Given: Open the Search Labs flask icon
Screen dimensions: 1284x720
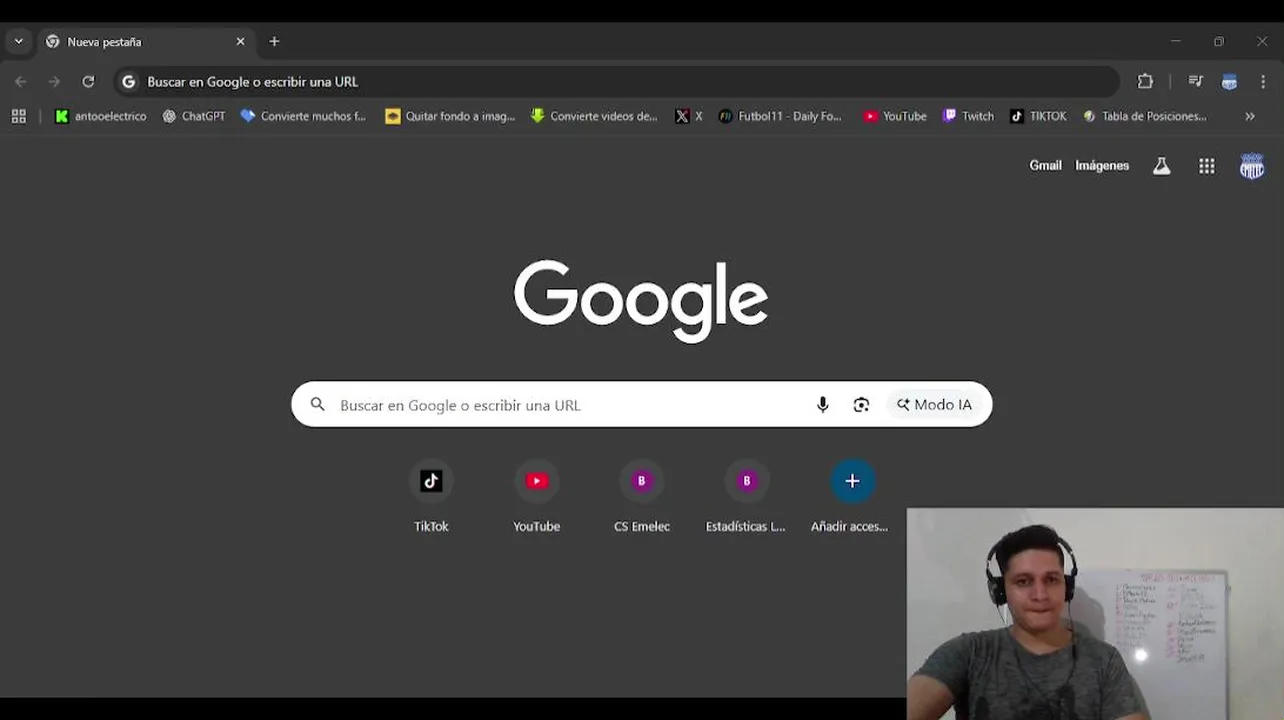Looking at the screenshot, I should click(x=1161, y=166).
